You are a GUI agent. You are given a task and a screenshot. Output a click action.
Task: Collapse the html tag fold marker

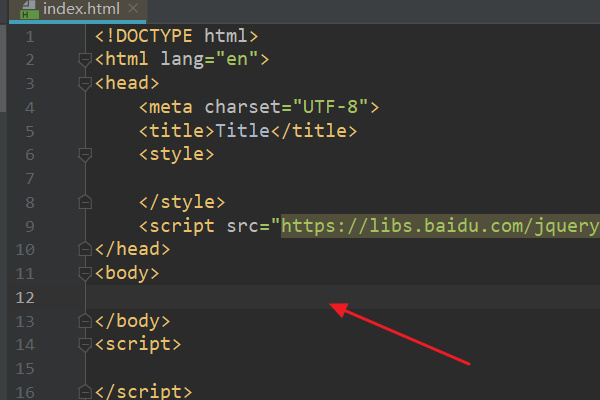pyautogui.click(x=85, y=60)
